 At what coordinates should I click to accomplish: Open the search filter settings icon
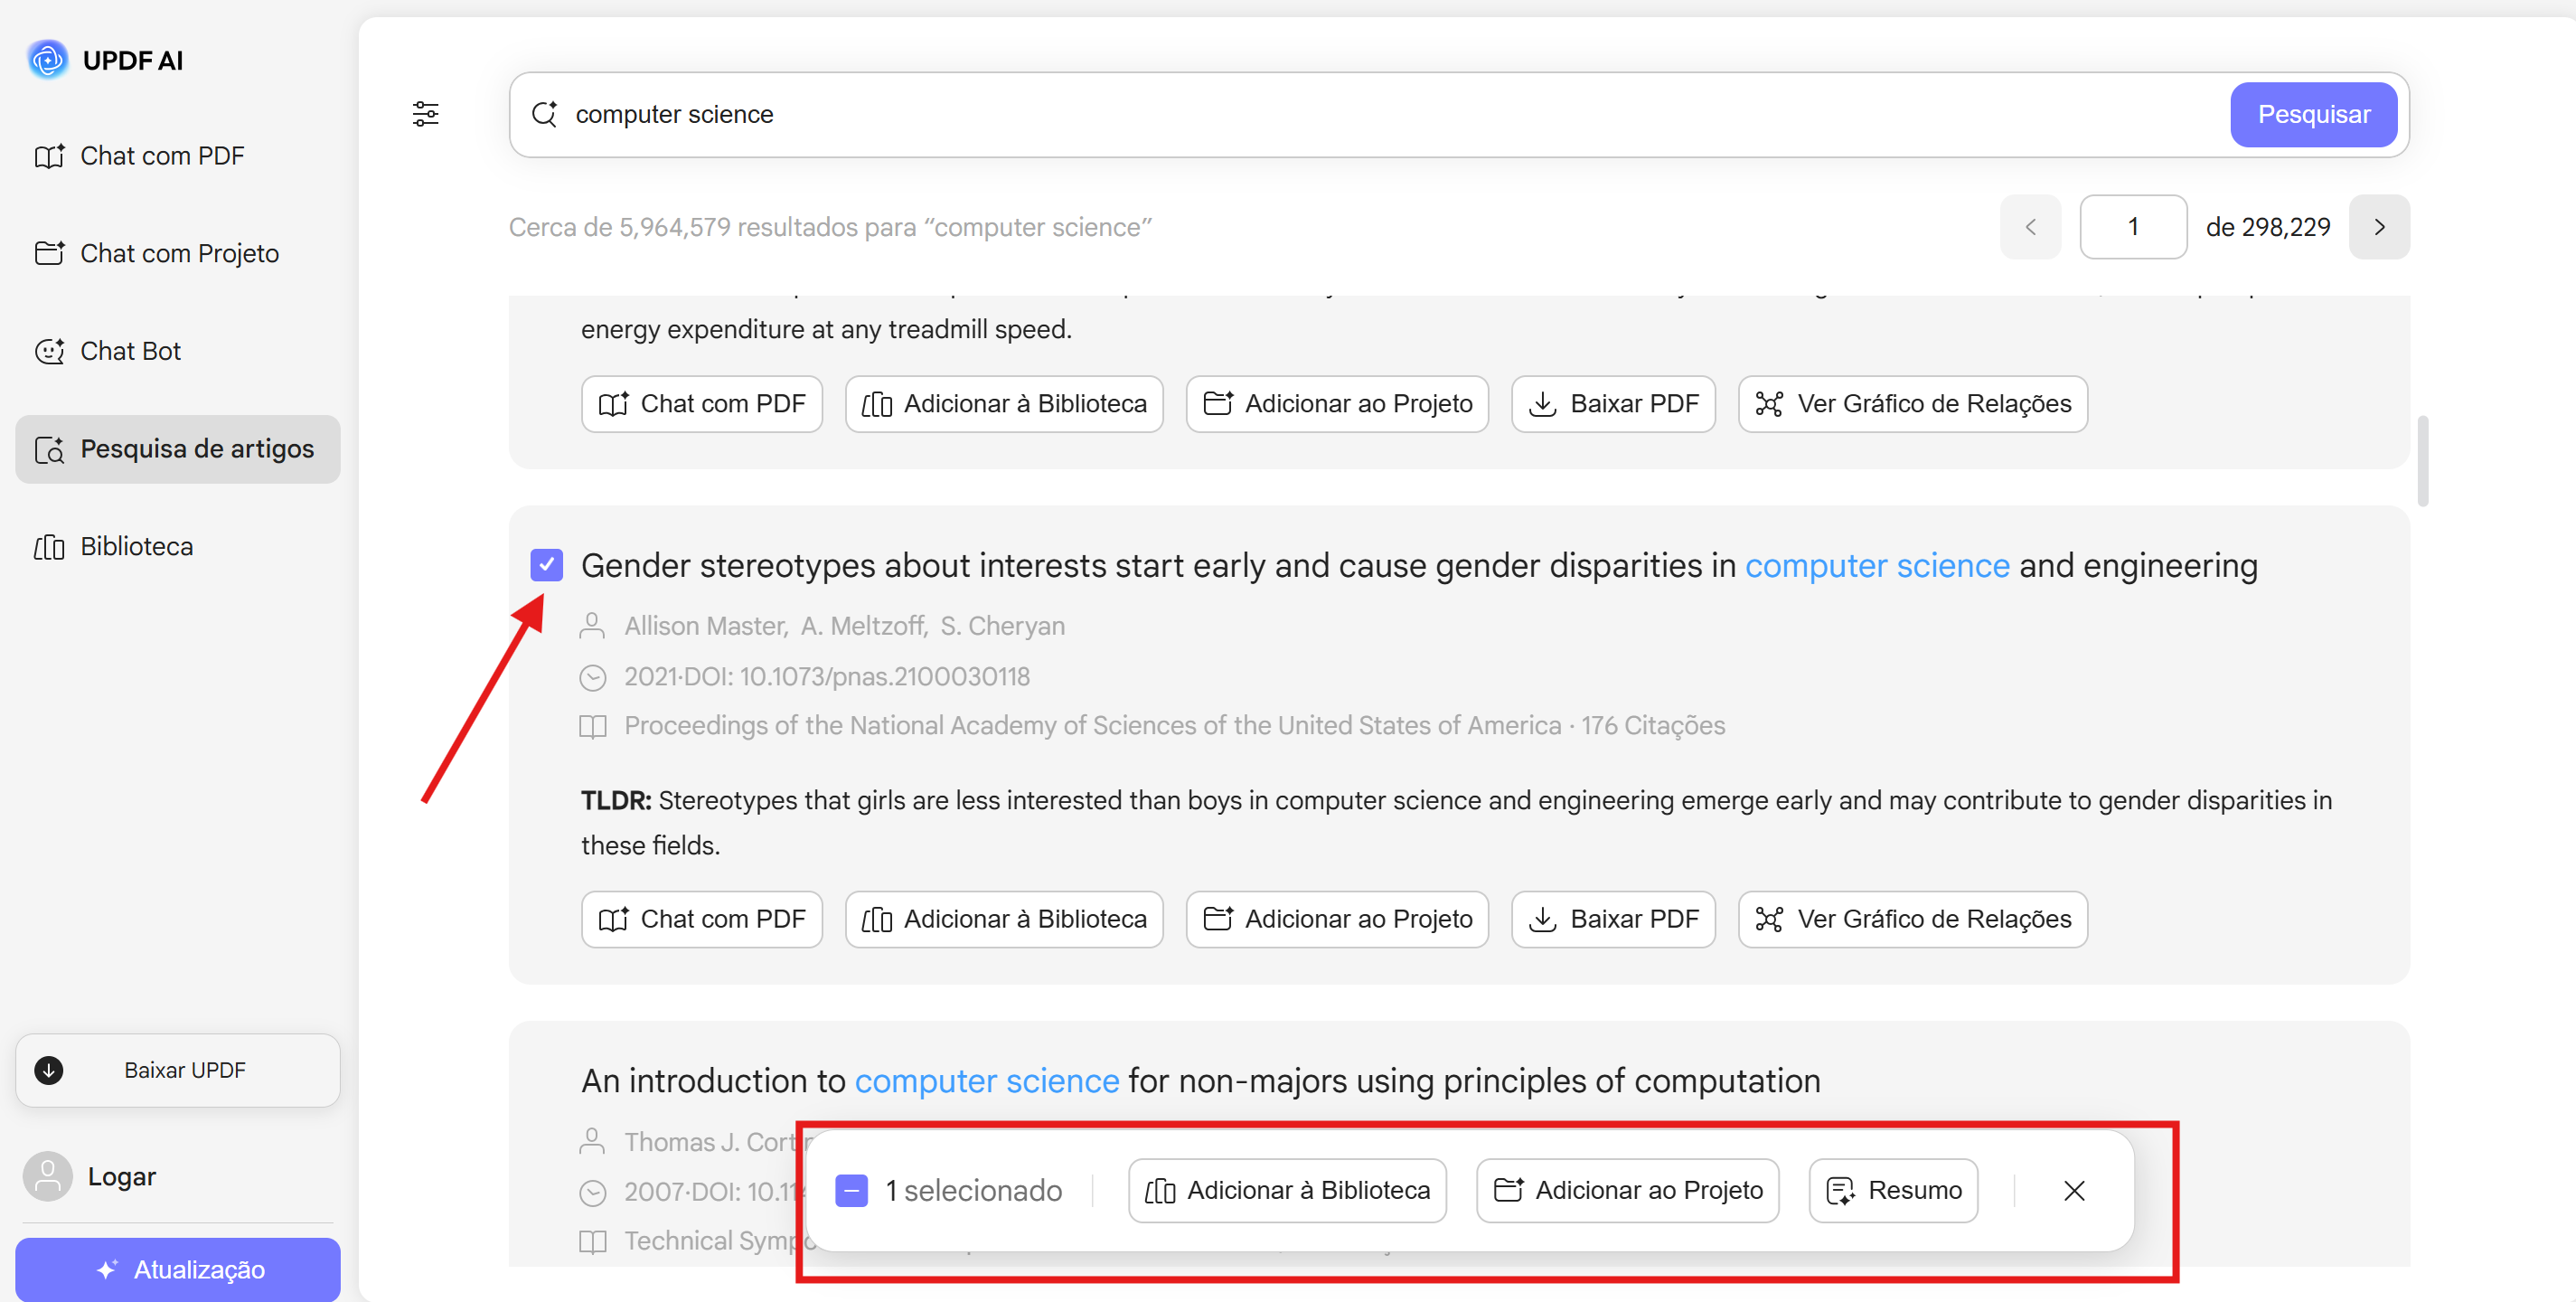point(425,114)
